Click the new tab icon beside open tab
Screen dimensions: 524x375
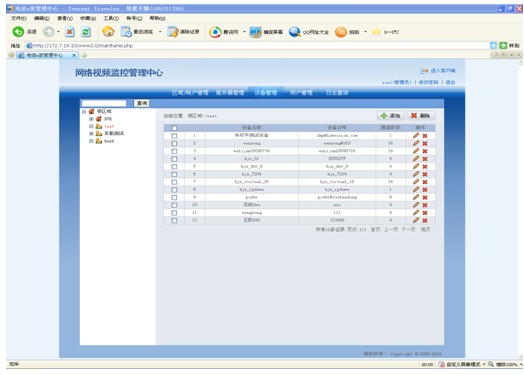84,55
